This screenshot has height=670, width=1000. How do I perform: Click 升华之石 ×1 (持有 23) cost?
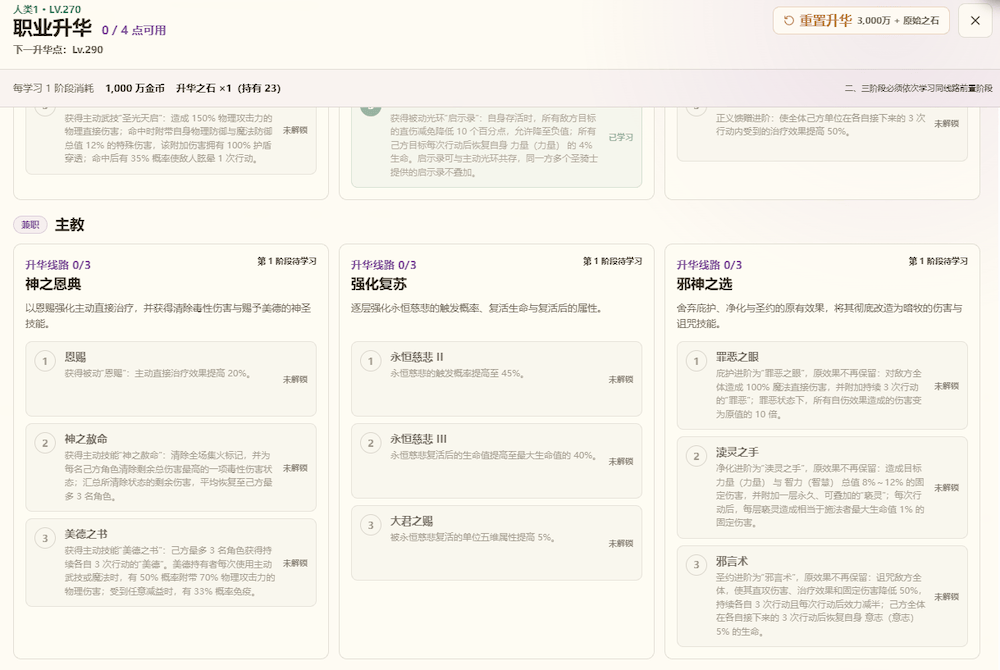click(x=228, y=88)
